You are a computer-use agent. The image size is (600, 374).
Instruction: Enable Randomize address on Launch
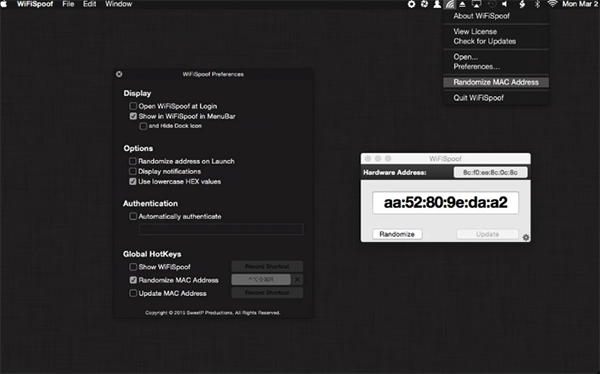133,161
